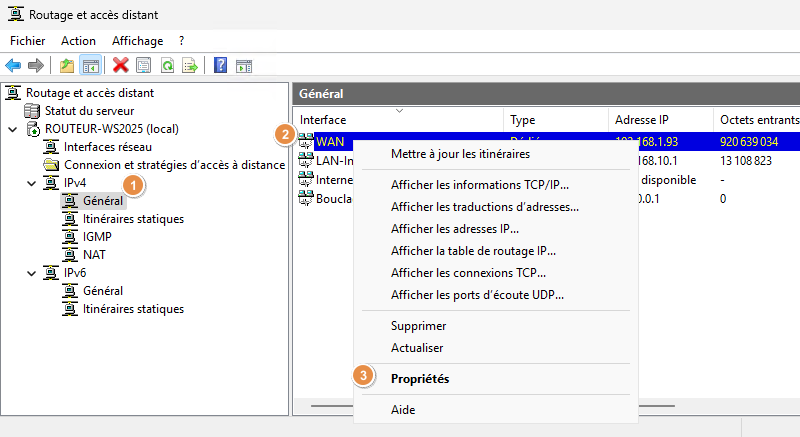Image resolution: width=800 pixels, height=437 pixels.
Task: Collapse the IPv4 tree node
Action: (x=32, y=183)
